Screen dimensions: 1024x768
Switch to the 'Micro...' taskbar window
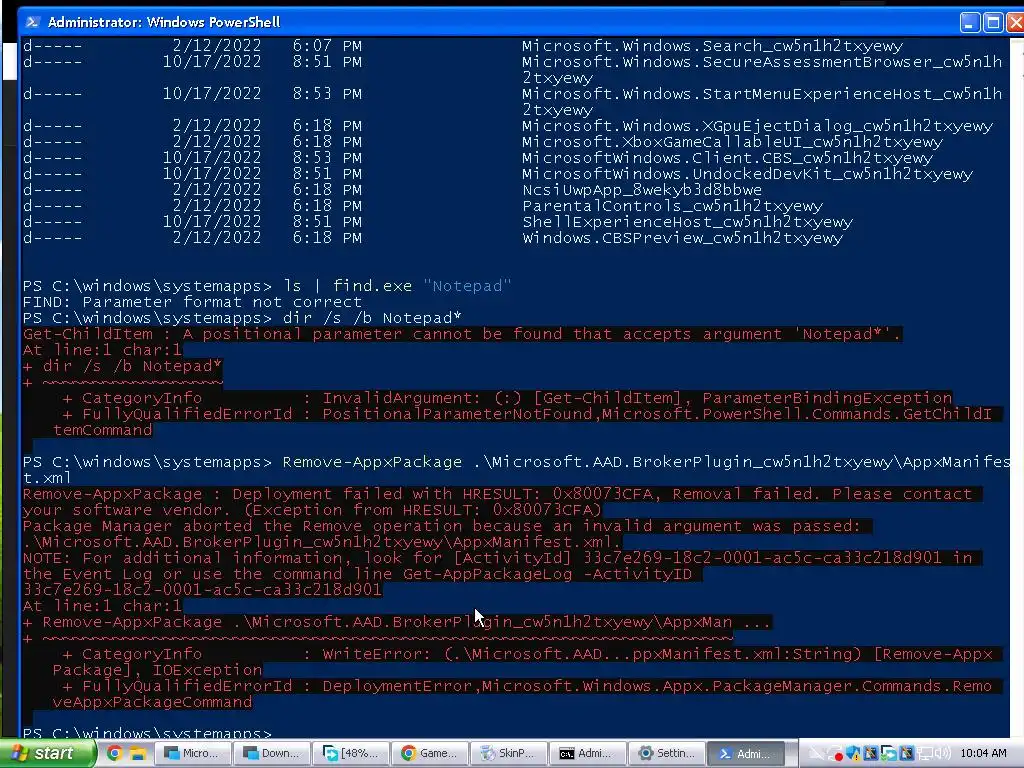coord(193,753)
